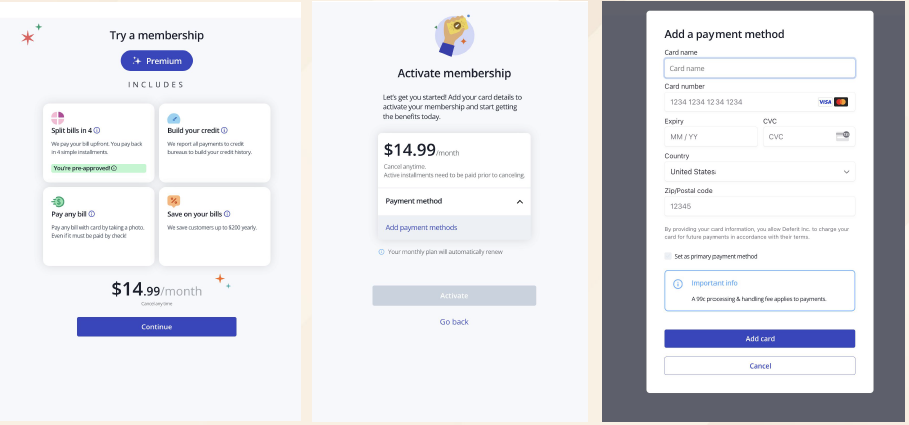
Task: Click the CVC card icon in CVC field
Action: [842, 136]
